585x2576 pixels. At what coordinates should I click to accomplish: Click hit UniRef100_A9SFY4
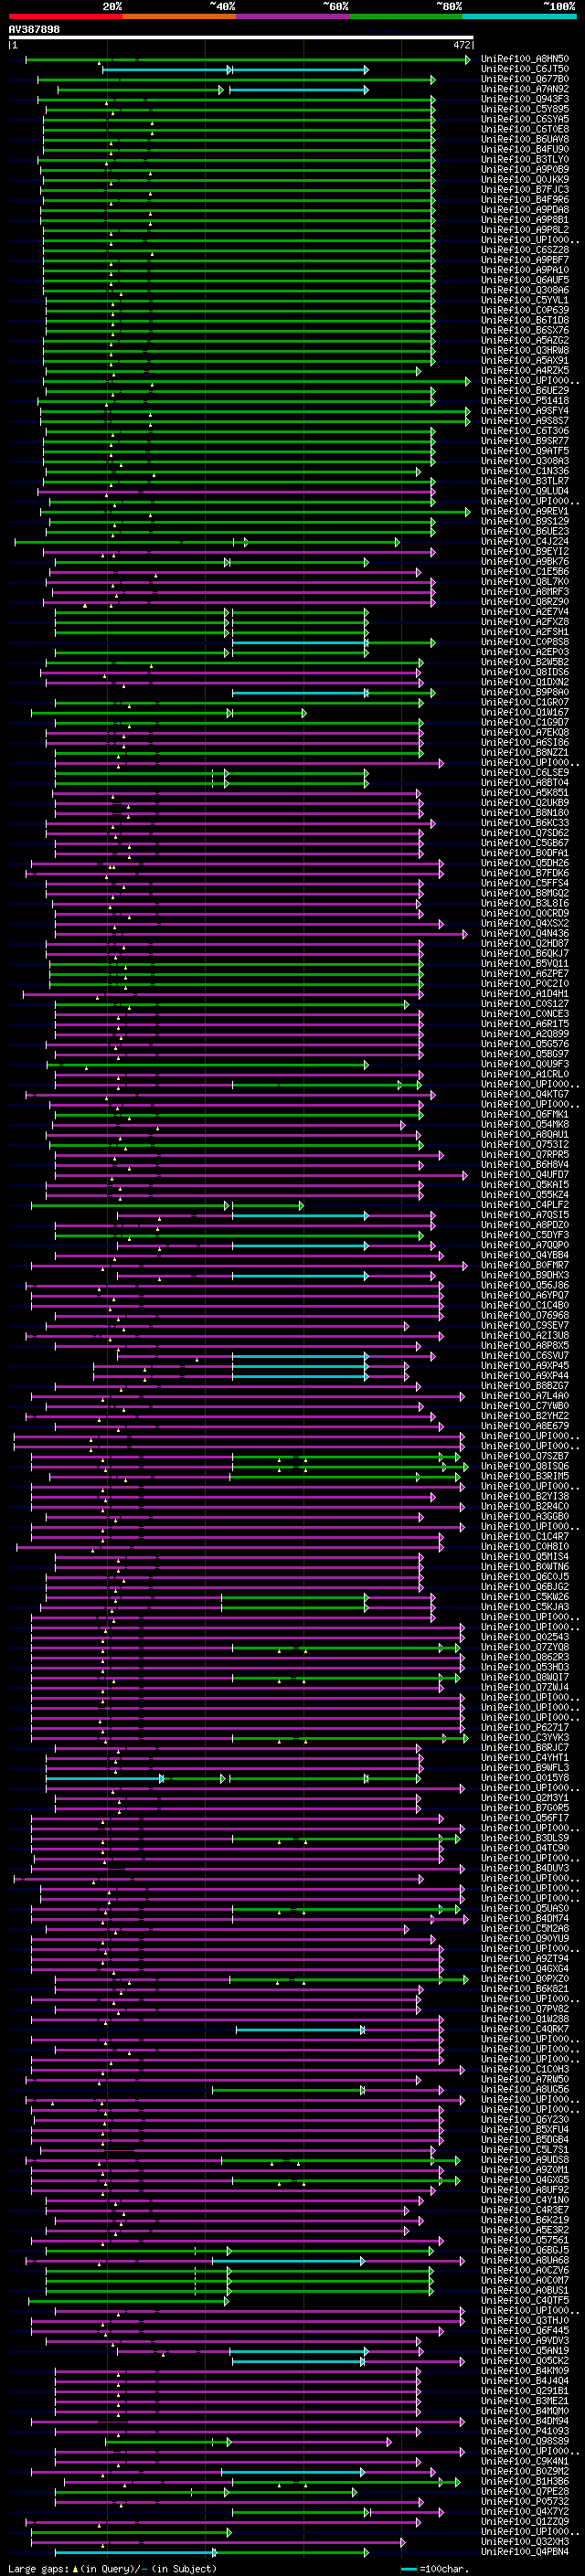coord(524,411)
